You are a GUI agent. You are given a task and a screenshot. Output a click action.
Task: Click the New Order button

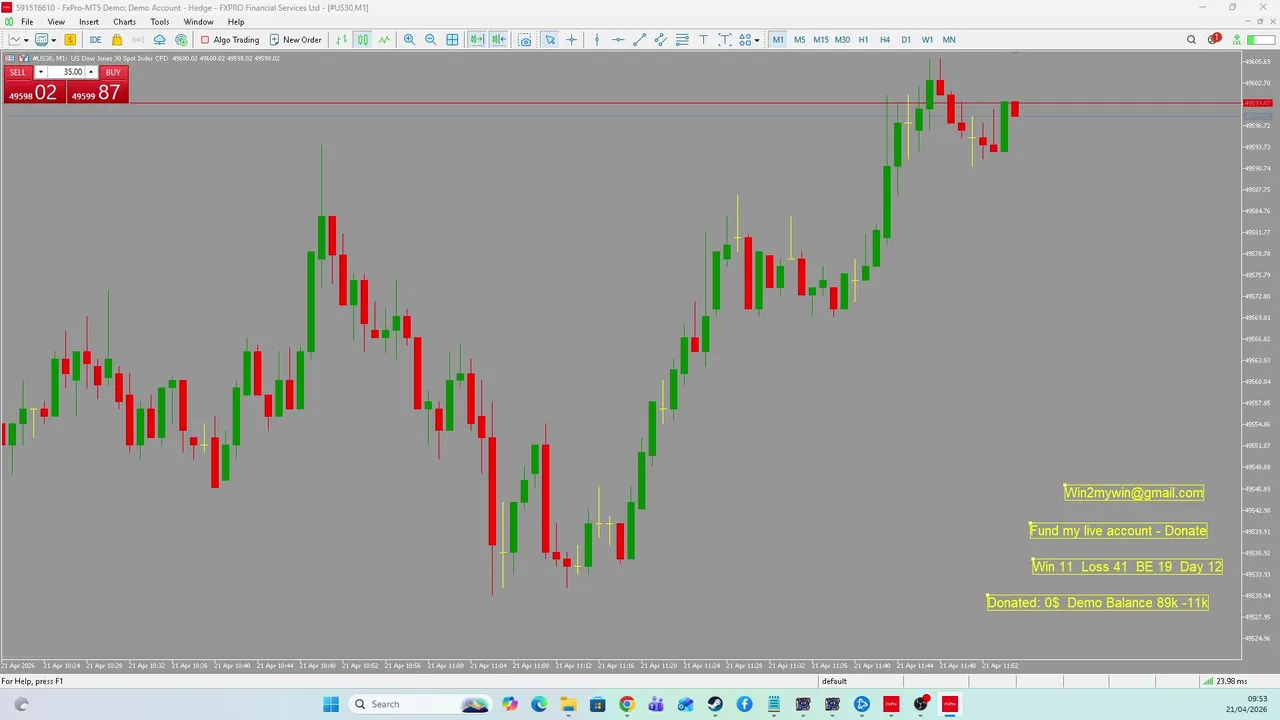point(296,40)
